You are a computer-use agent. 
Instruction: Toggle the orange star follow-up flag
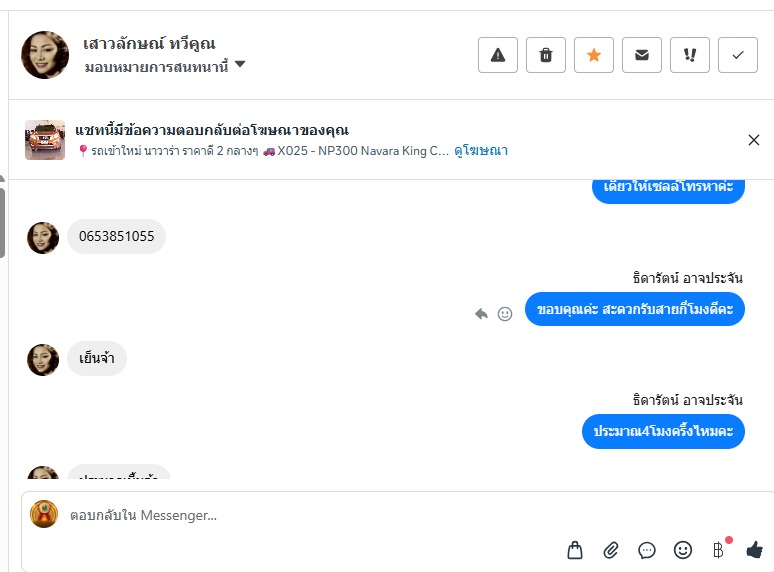(x=594, y=55)
